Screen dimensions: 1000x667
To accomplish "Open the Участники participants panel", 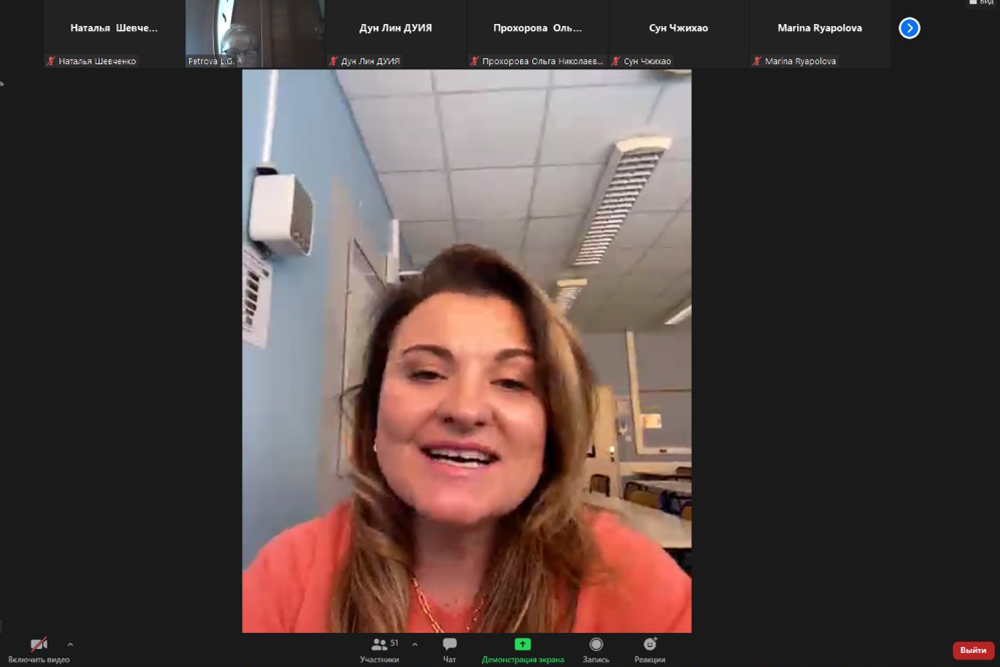I will pos(380,648).
